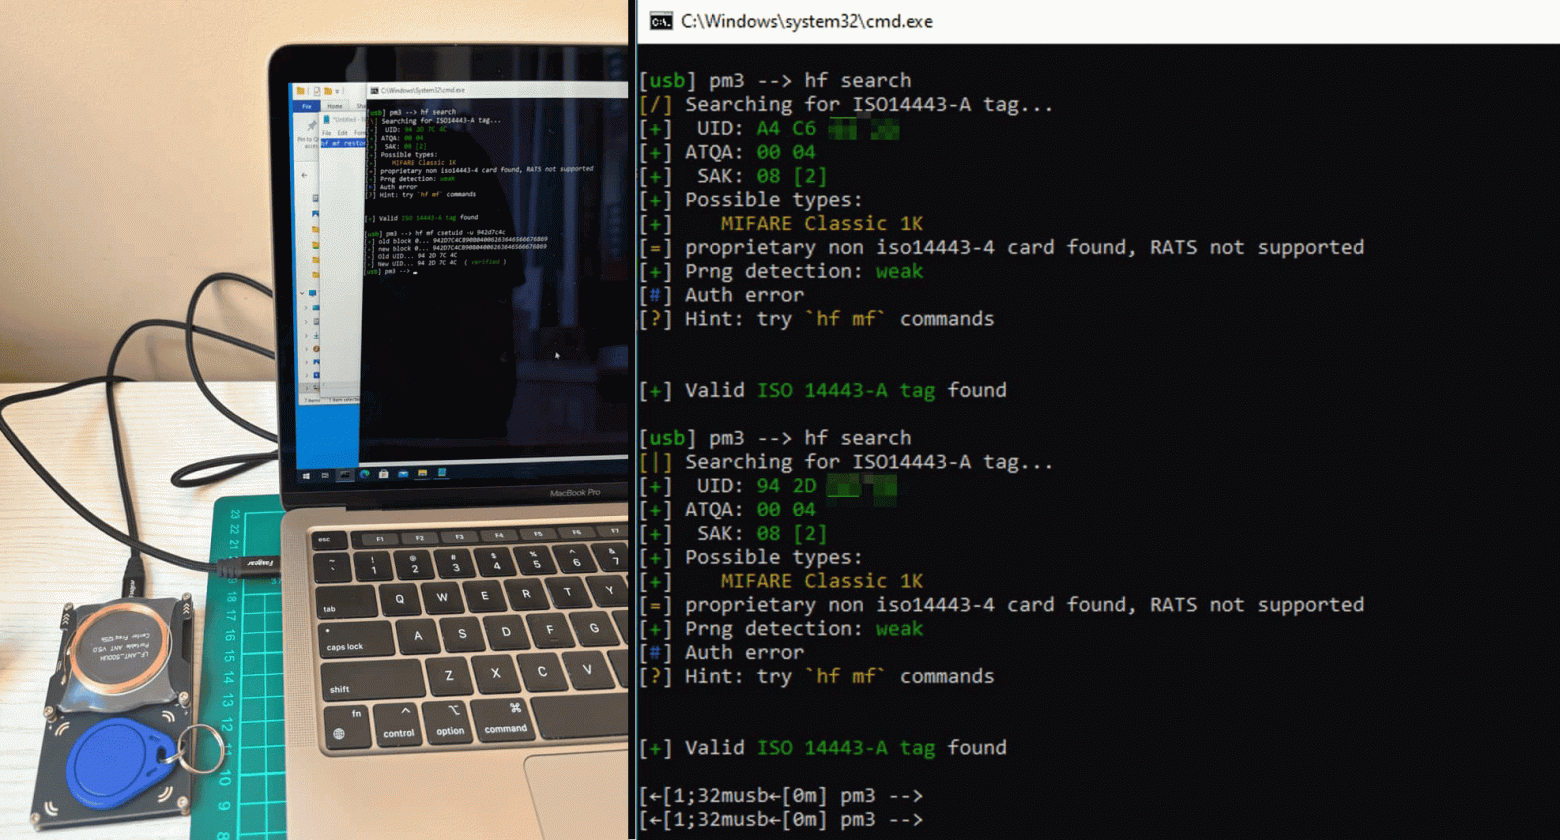
Task: Switch to Notepad via the laptop taskbar icon
Action: point(441,473)
